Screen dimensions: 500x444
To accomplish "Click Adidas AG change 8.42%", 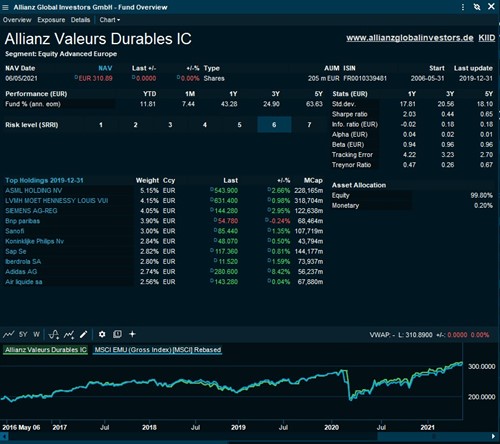I will coord(281,272).
